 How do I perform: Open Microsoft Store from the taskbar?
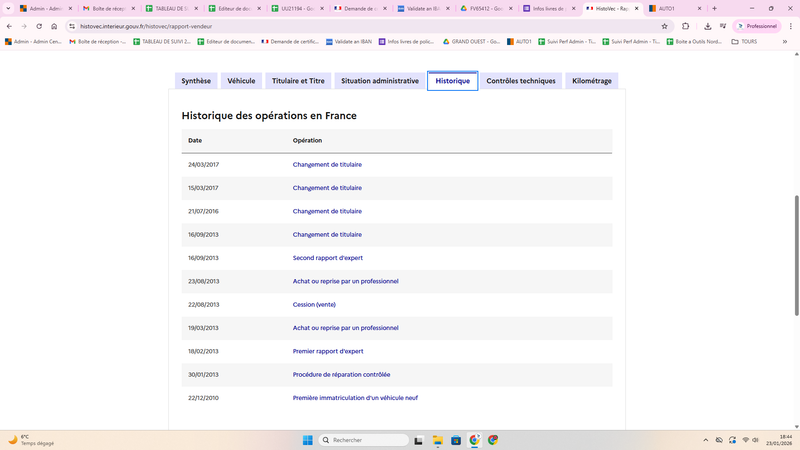(456, 440)
